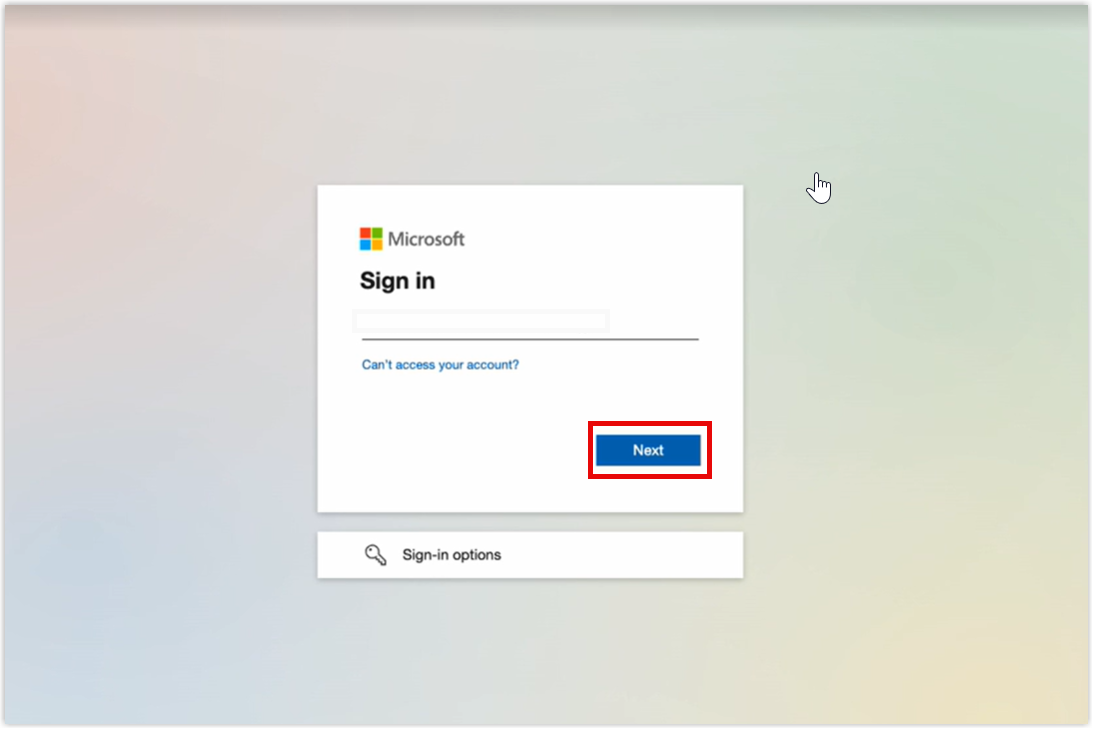
Task: Place cursor in the username text box
Action: pos(480,322)
